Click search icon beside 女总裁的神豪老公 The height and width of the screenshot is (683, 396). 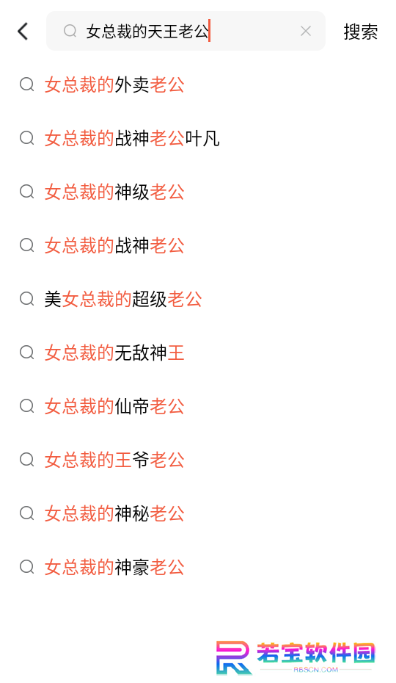(27, 567)
